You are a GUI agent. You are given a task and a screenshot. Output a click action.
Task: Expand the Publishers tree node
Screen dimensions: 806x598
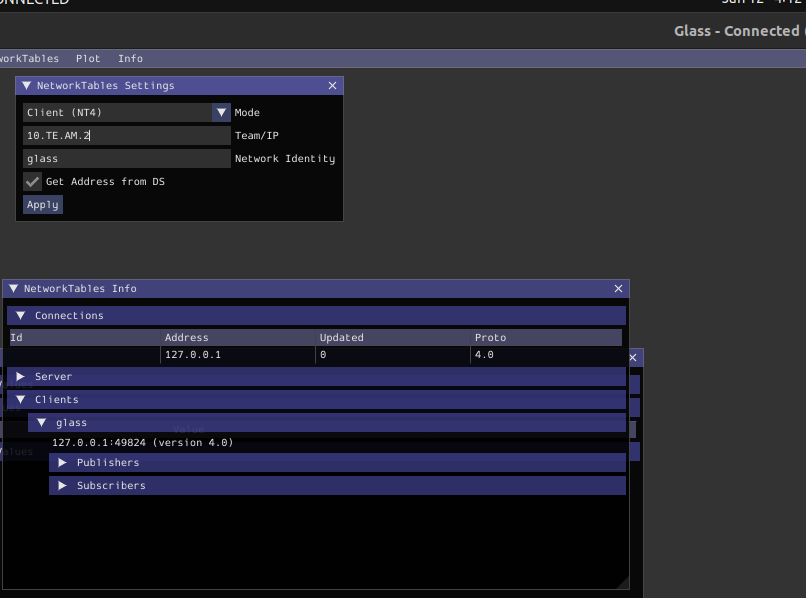coord(62,463)
